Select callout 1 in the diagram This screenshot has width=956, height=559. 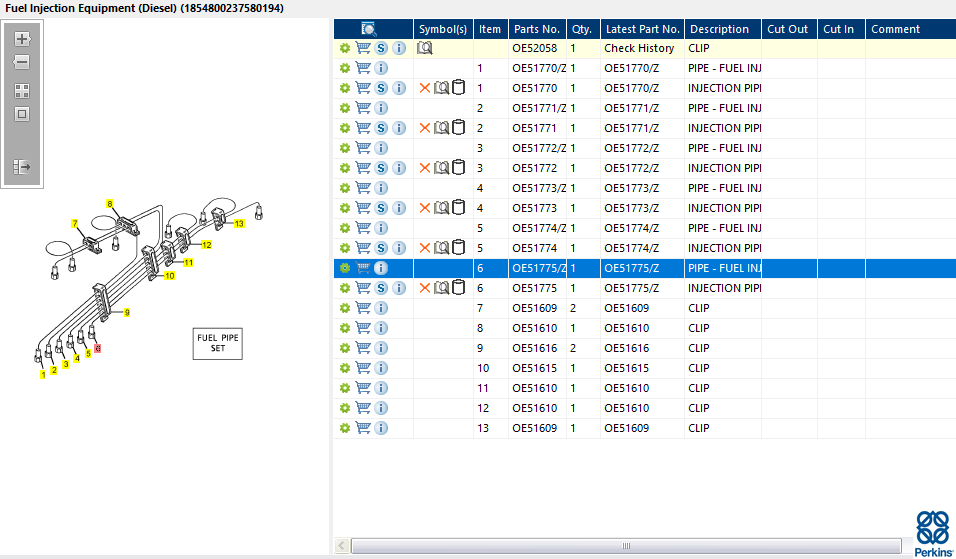(43, 374)
